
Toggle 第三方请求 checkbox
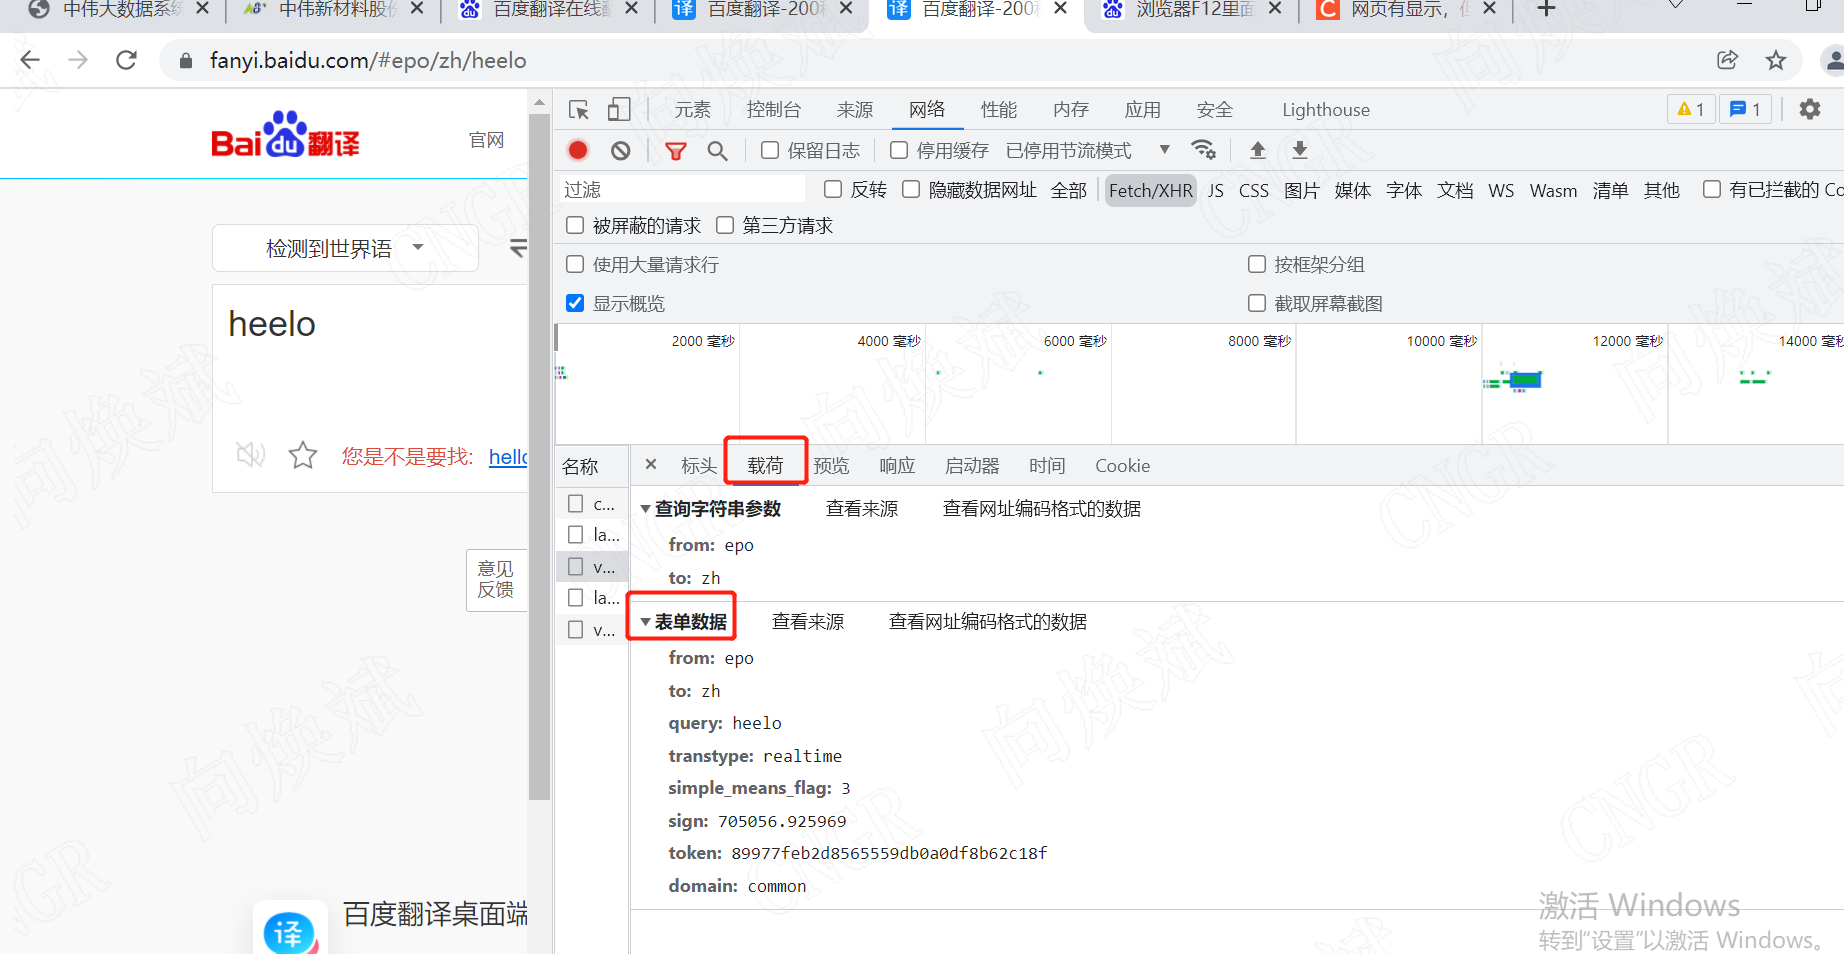(x=725, y=225)
